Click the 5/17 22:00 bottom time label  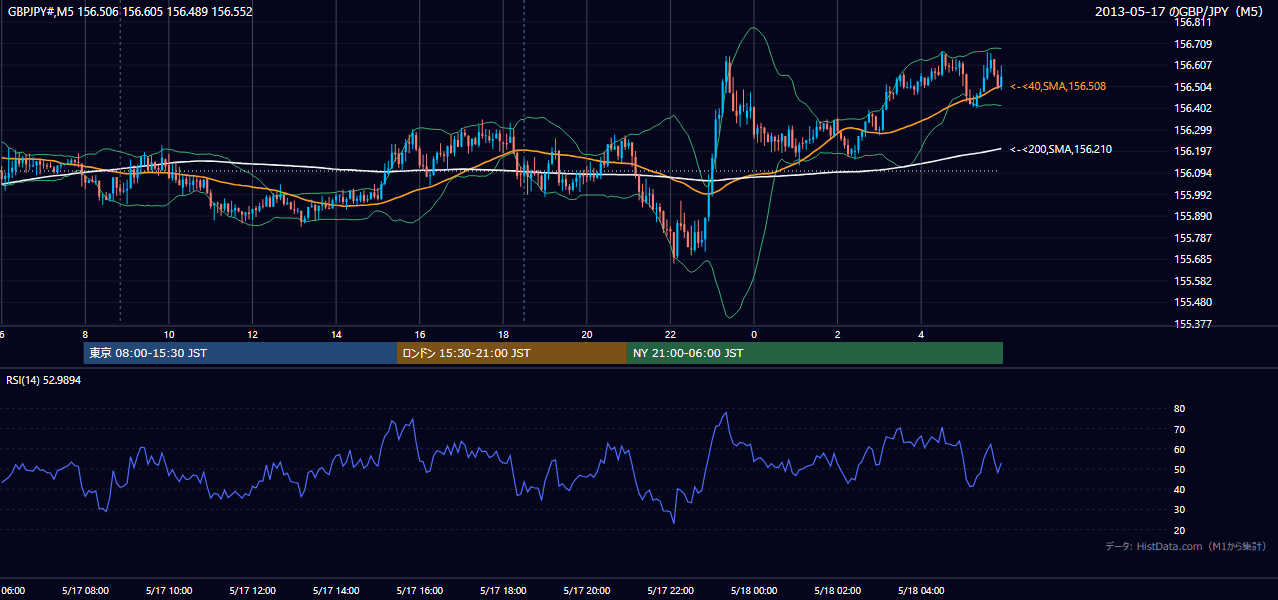[x=670, y=590]
